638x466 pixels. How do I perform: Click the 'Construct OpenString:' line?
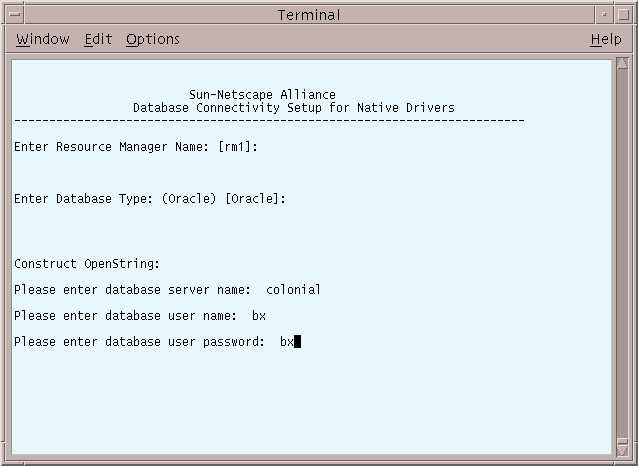(x=87, y=264)
